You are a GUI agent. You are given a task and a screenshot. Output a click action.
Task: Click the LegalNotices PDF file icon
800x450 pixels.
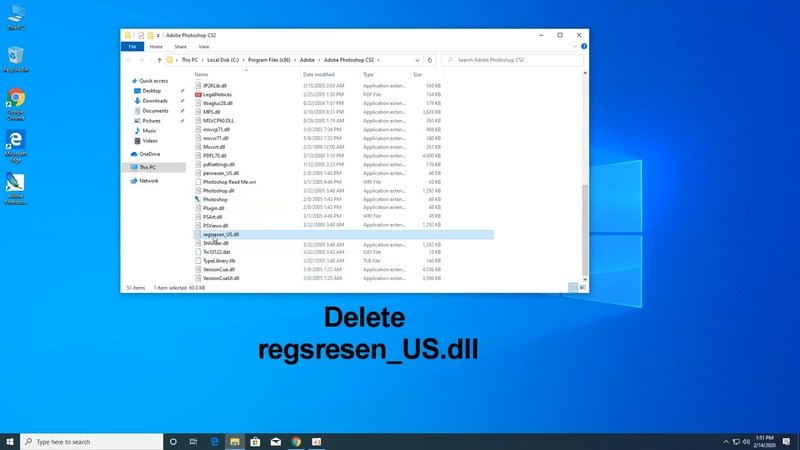point(198,93)
